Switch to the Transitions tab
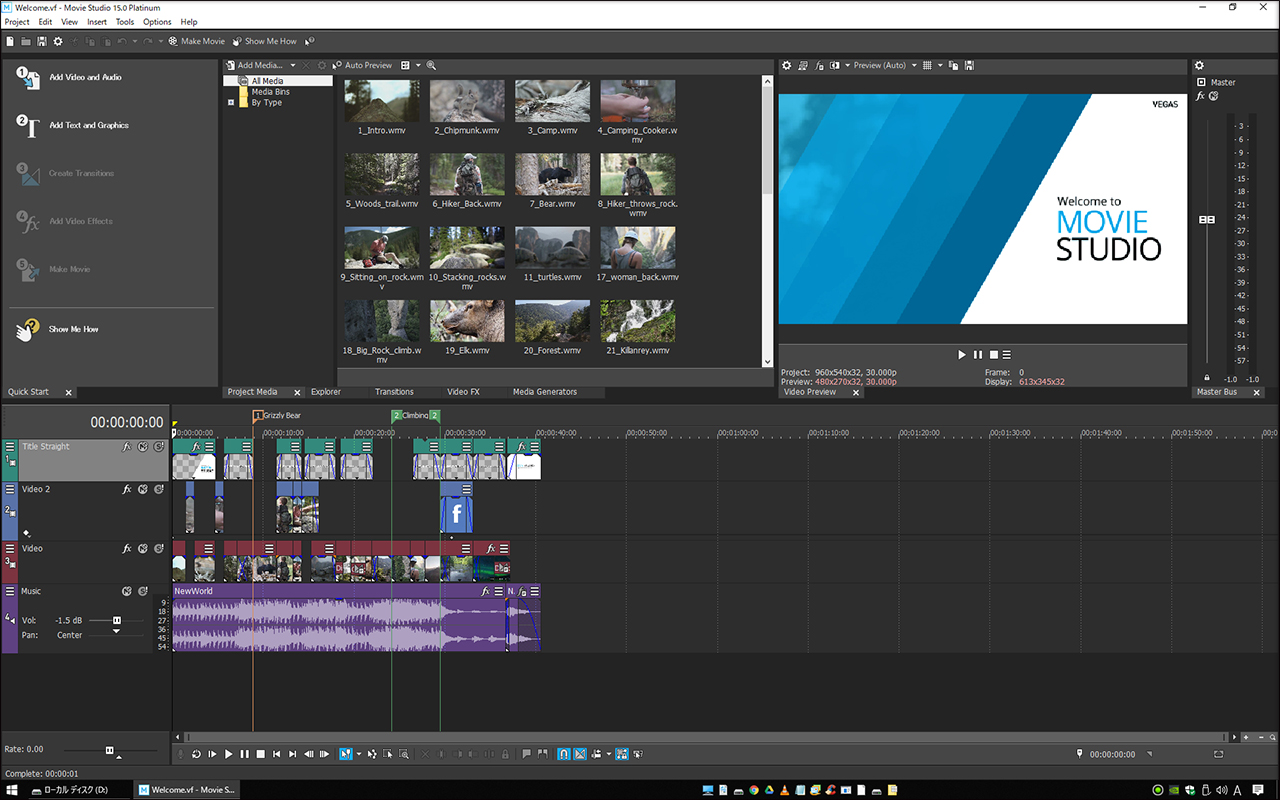The height and width of the screenshot is (800, 1280). (x=394, y=392)
